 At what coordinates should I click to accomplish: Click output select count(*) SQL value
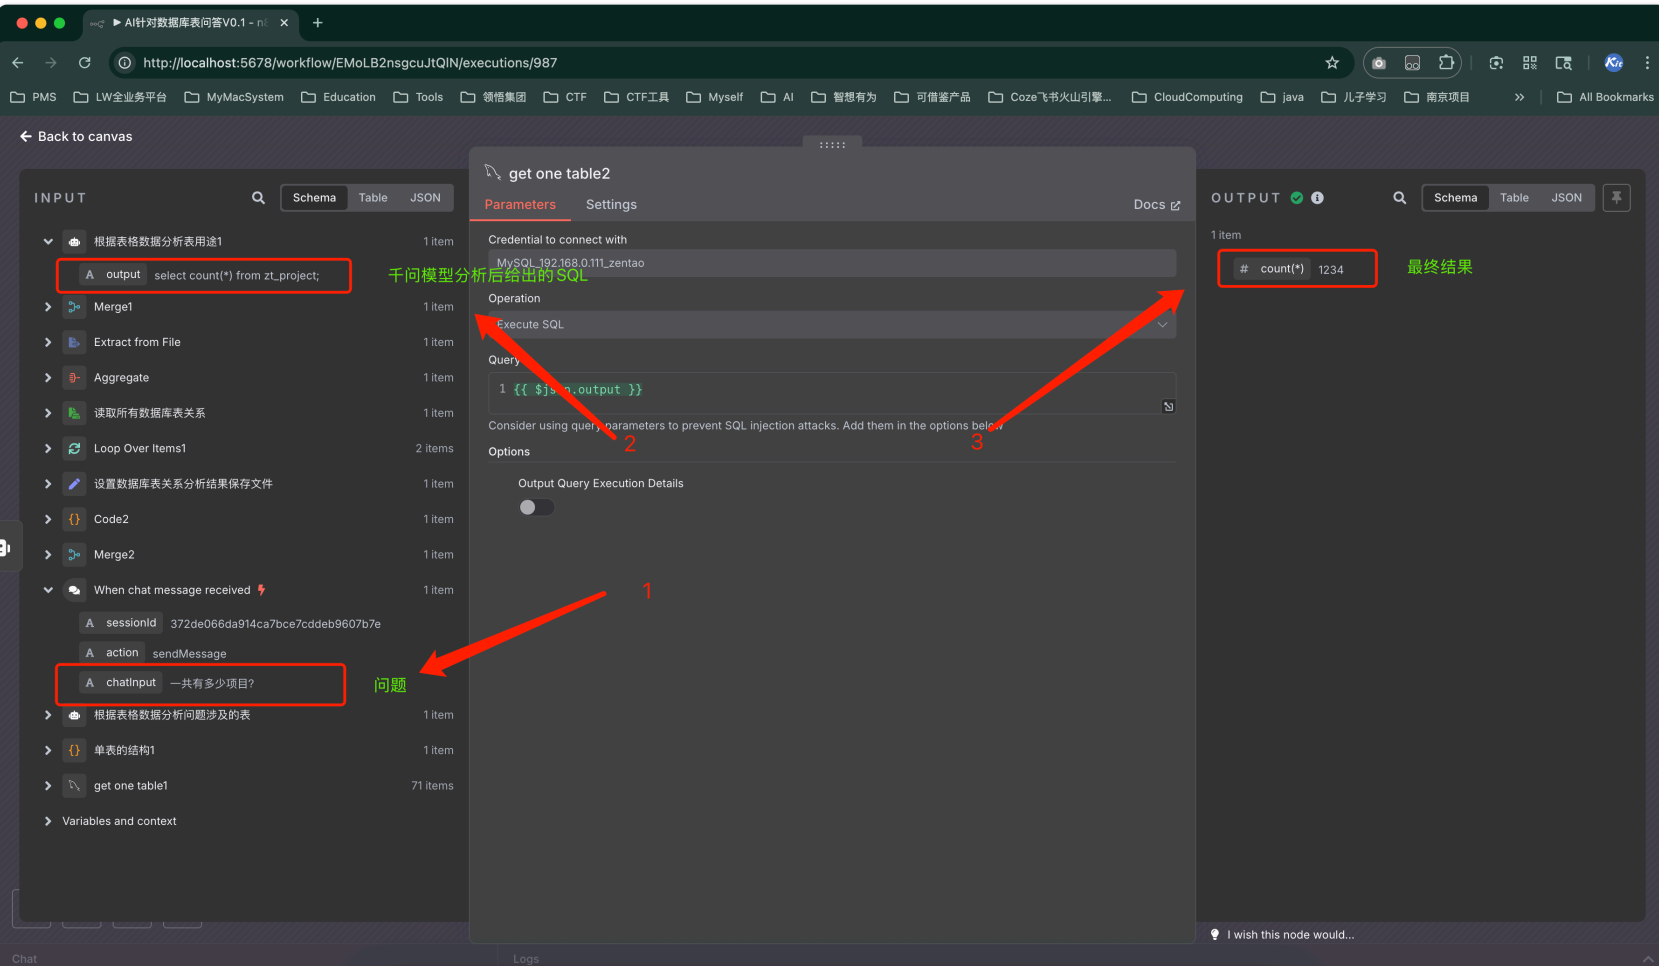pyautogui.click(x=237, y=275)
